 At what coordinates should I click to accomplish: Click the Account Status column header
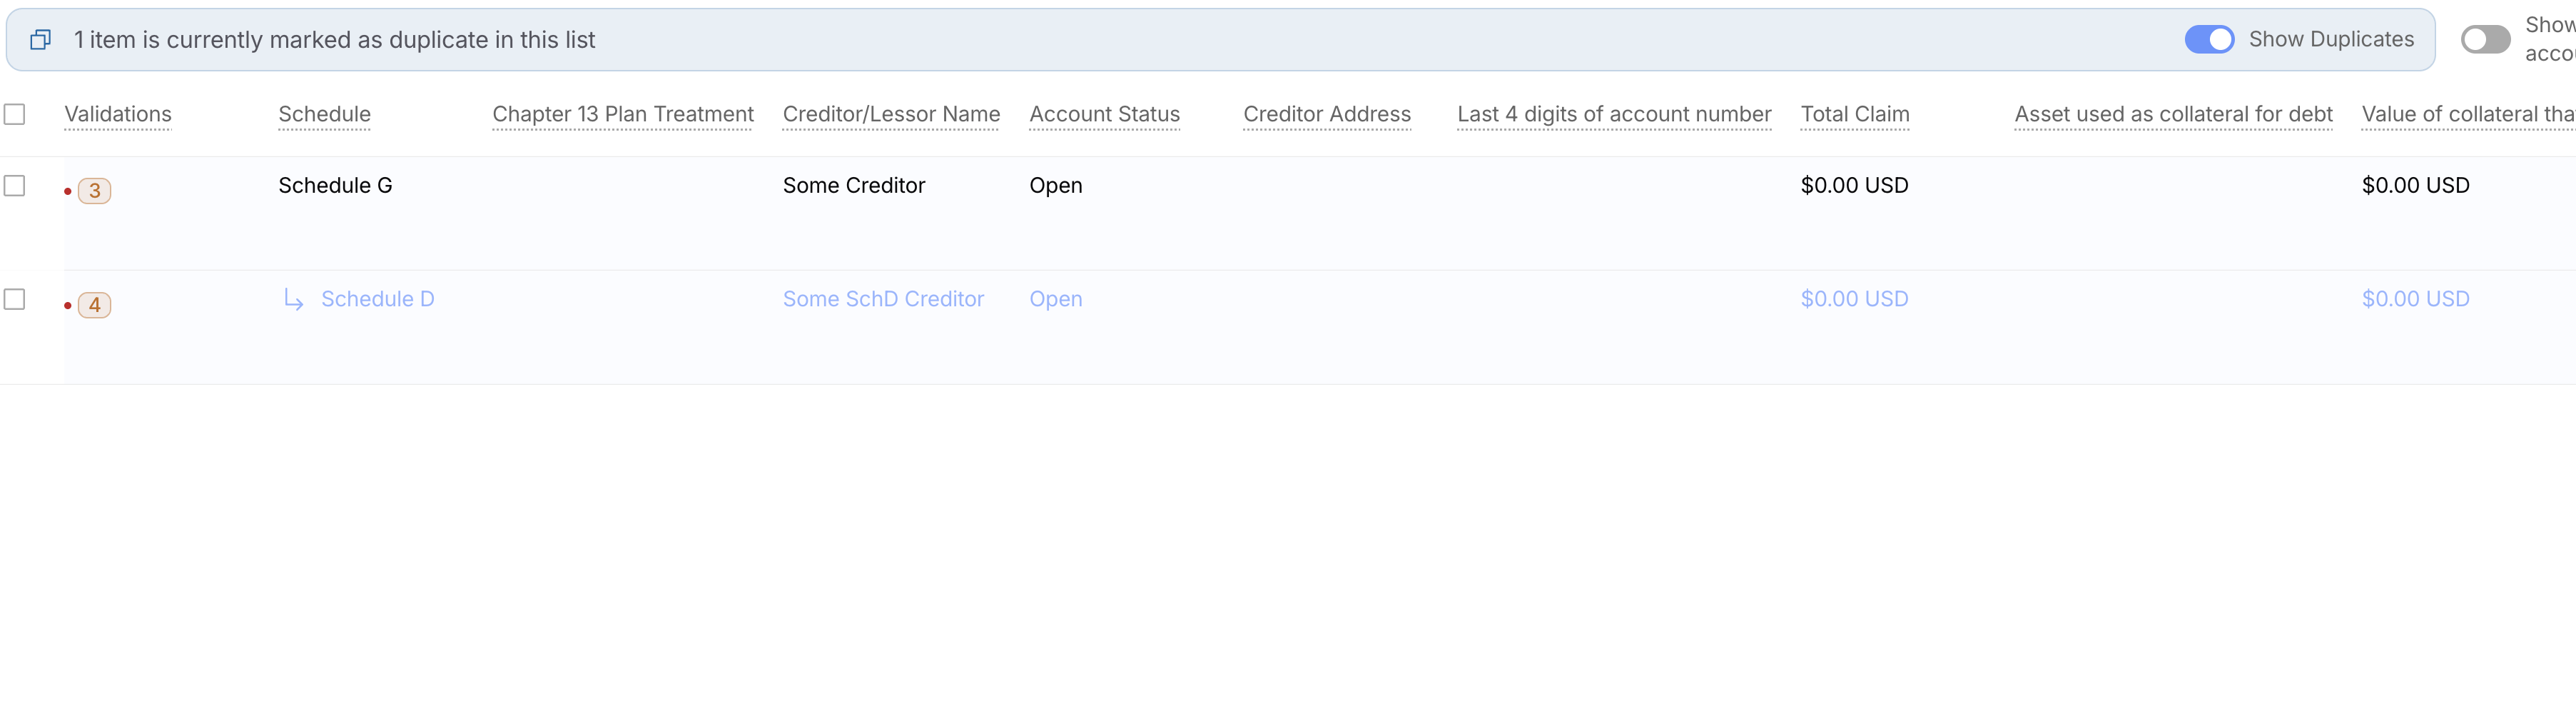[1104, 114]
